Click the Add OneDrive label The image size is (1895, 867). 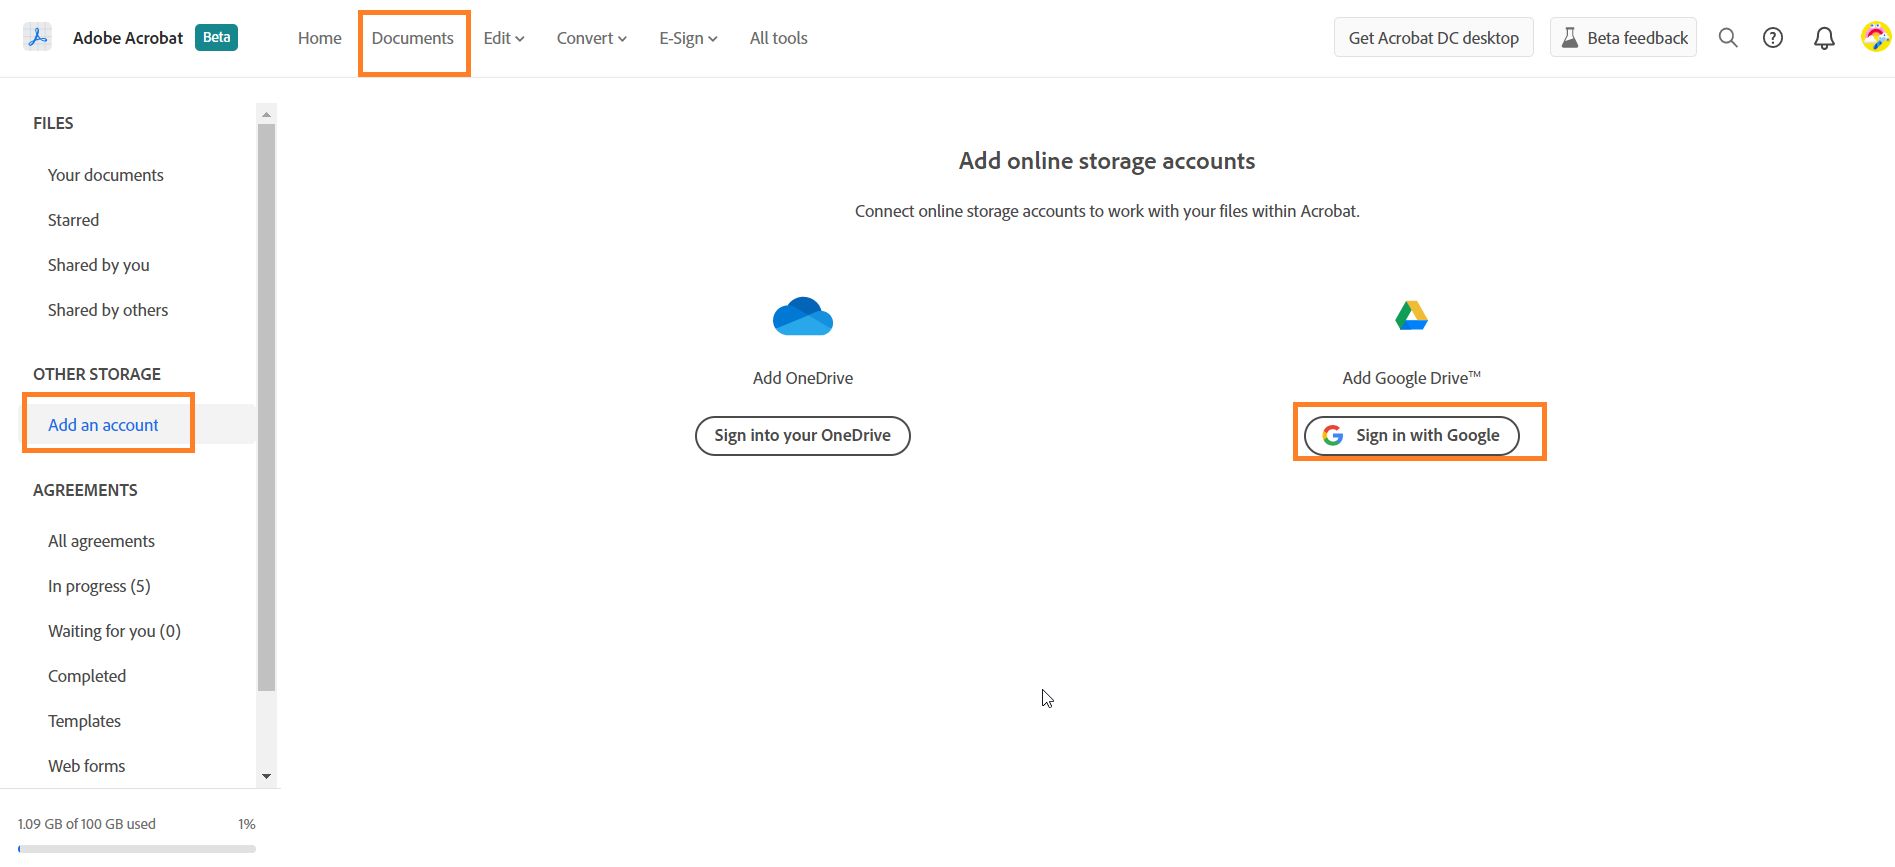(803, 378)
